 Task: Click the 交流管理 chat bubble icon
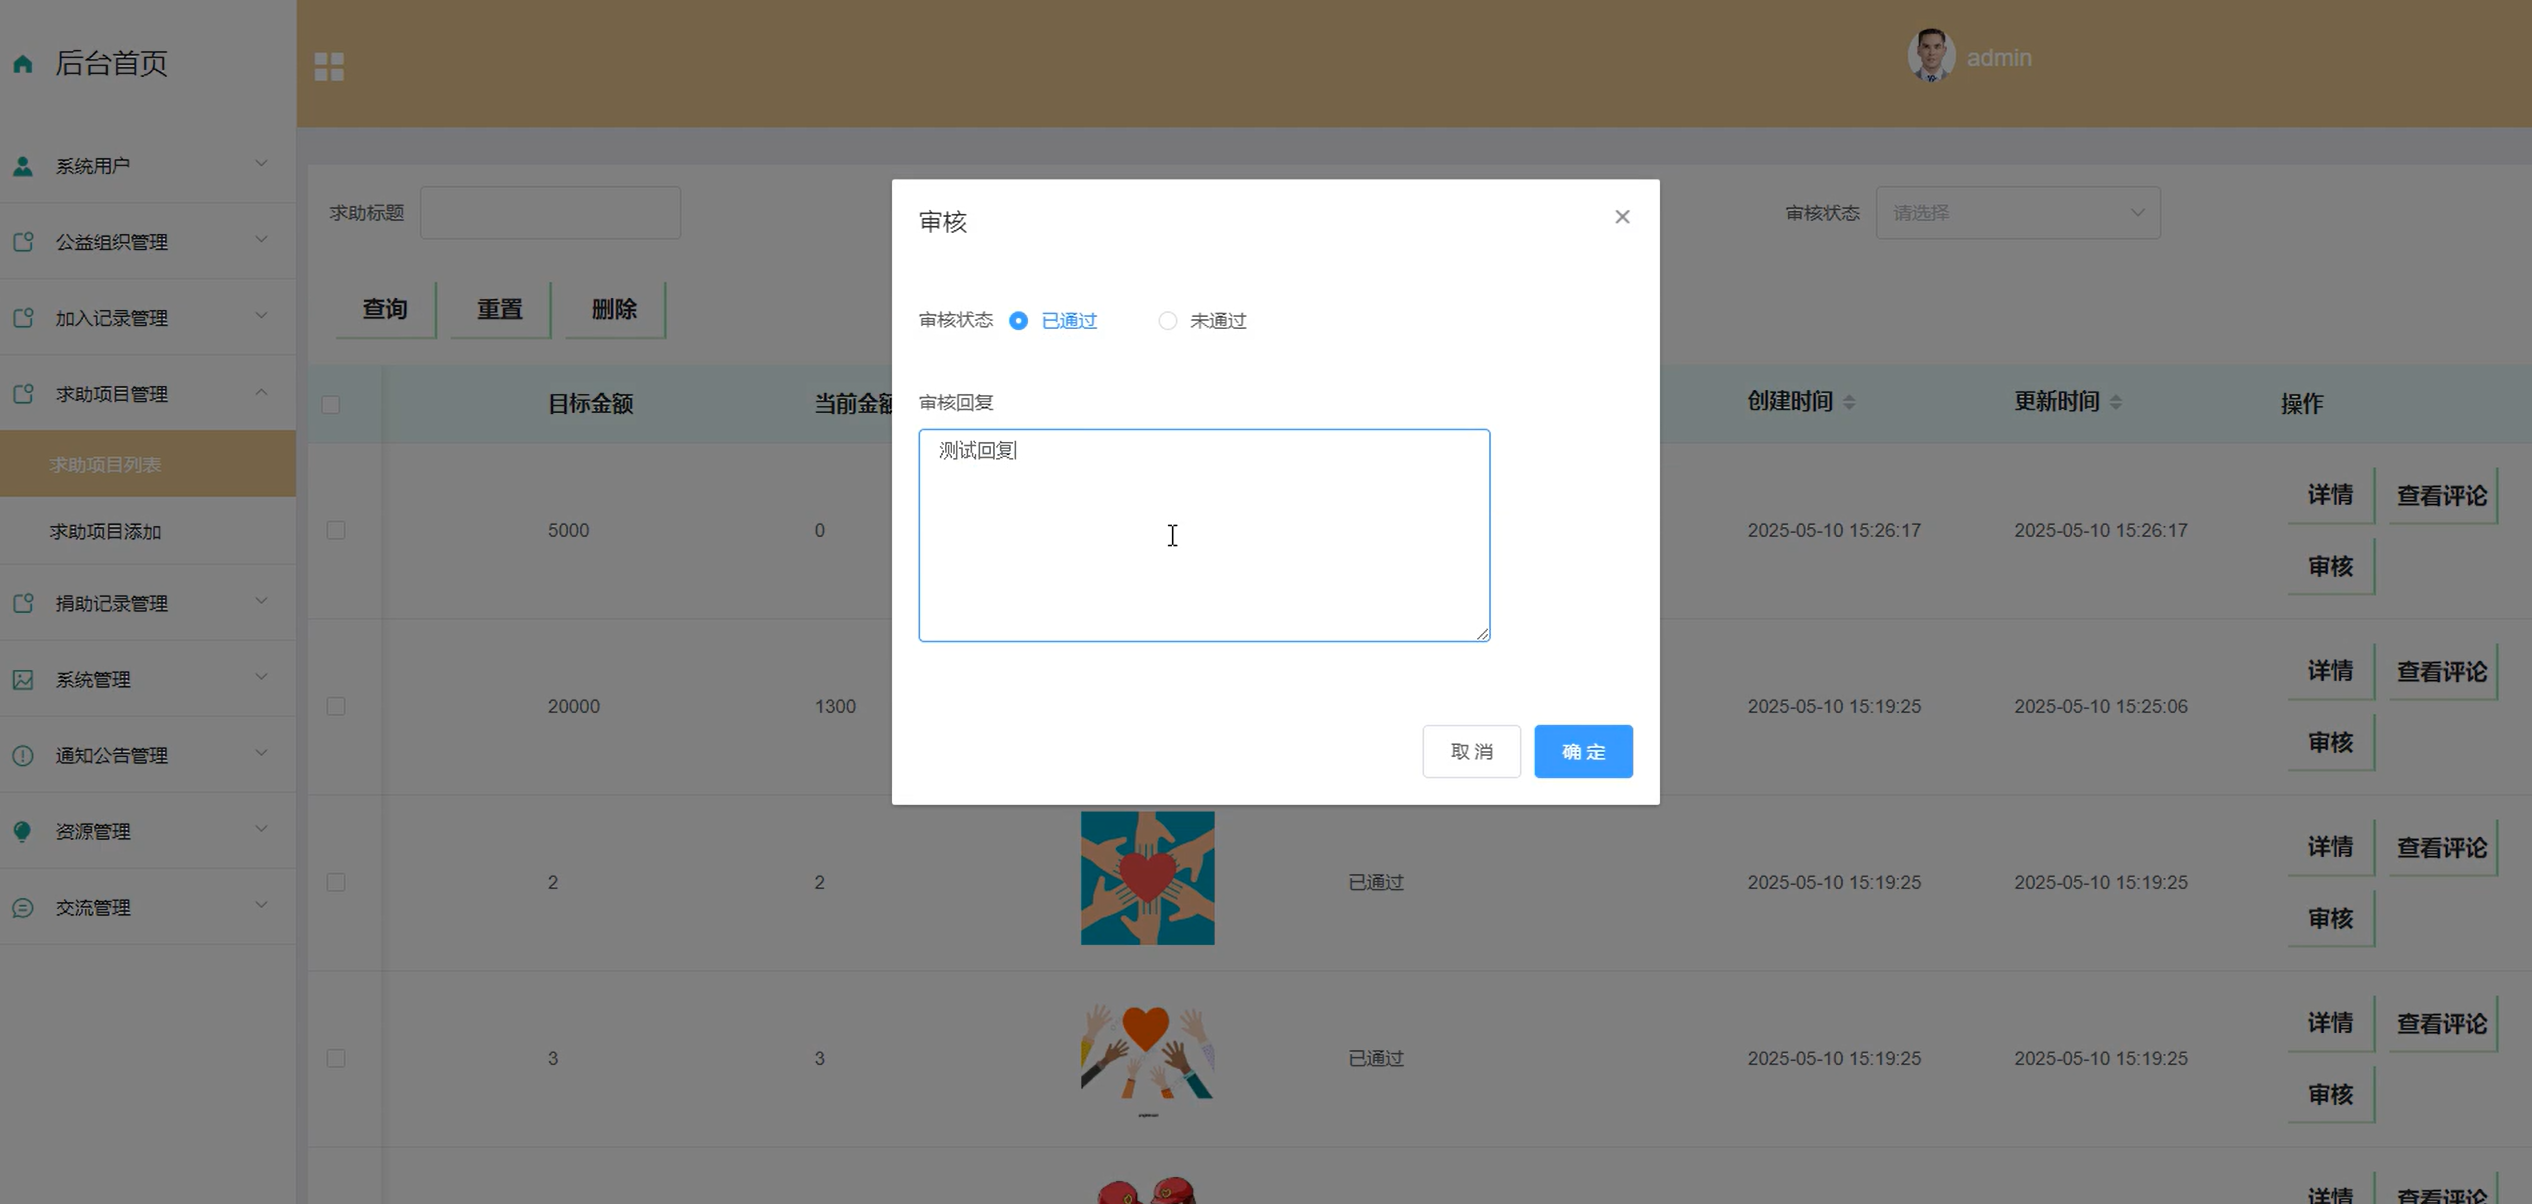point(23,907)
